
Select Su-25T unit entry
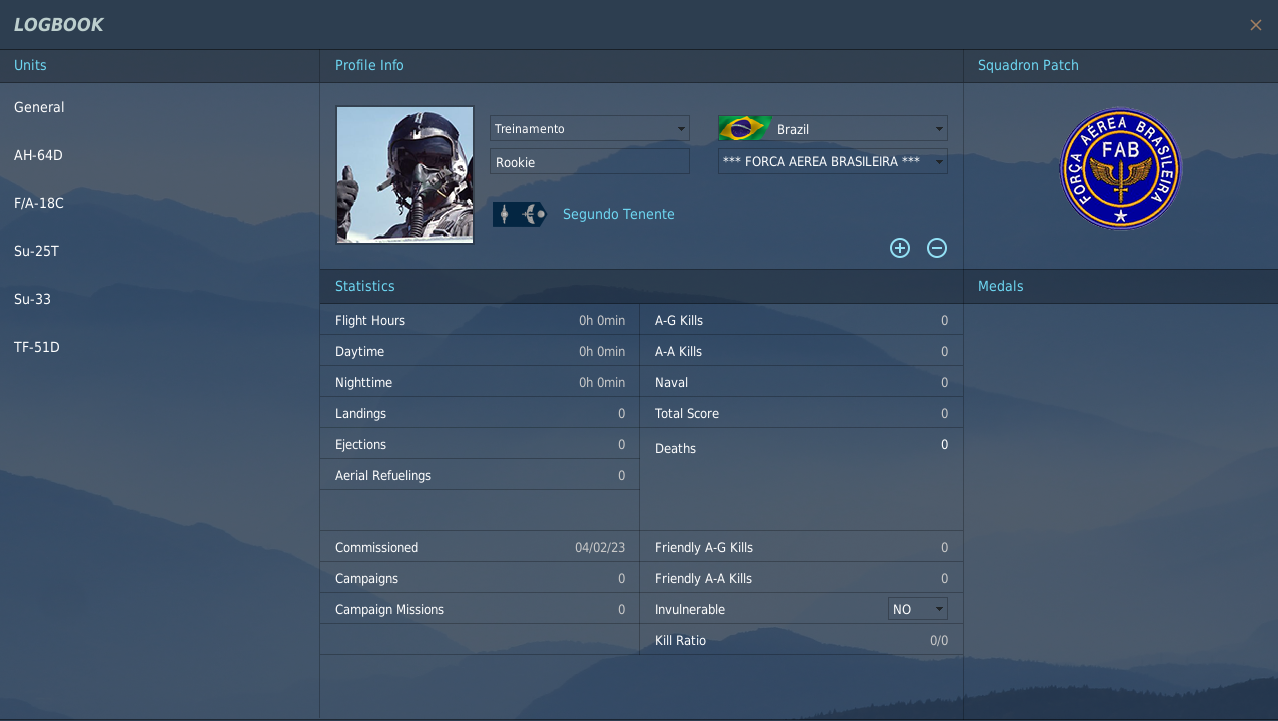tap(36, 251)
